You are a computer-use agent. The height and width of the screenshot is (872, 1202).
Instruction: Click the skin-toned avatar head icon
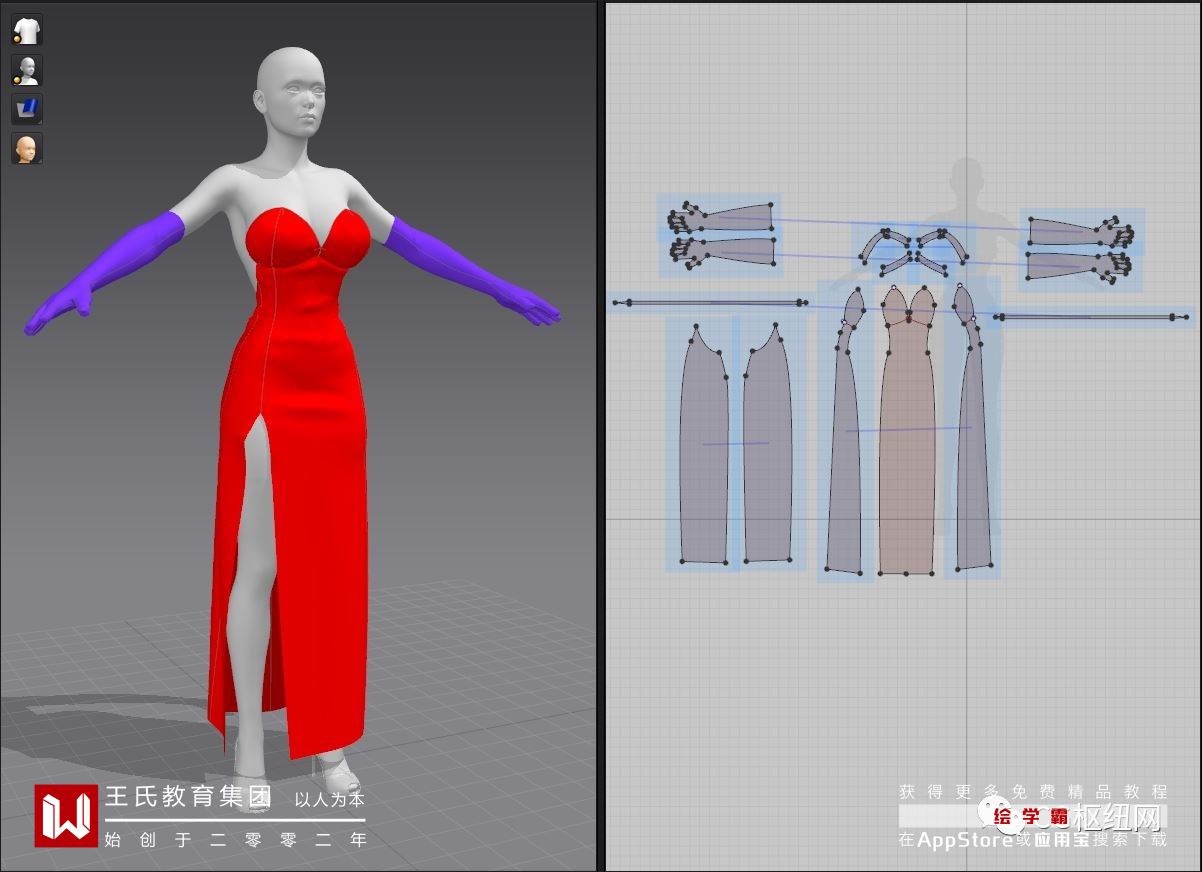[27, 148]
